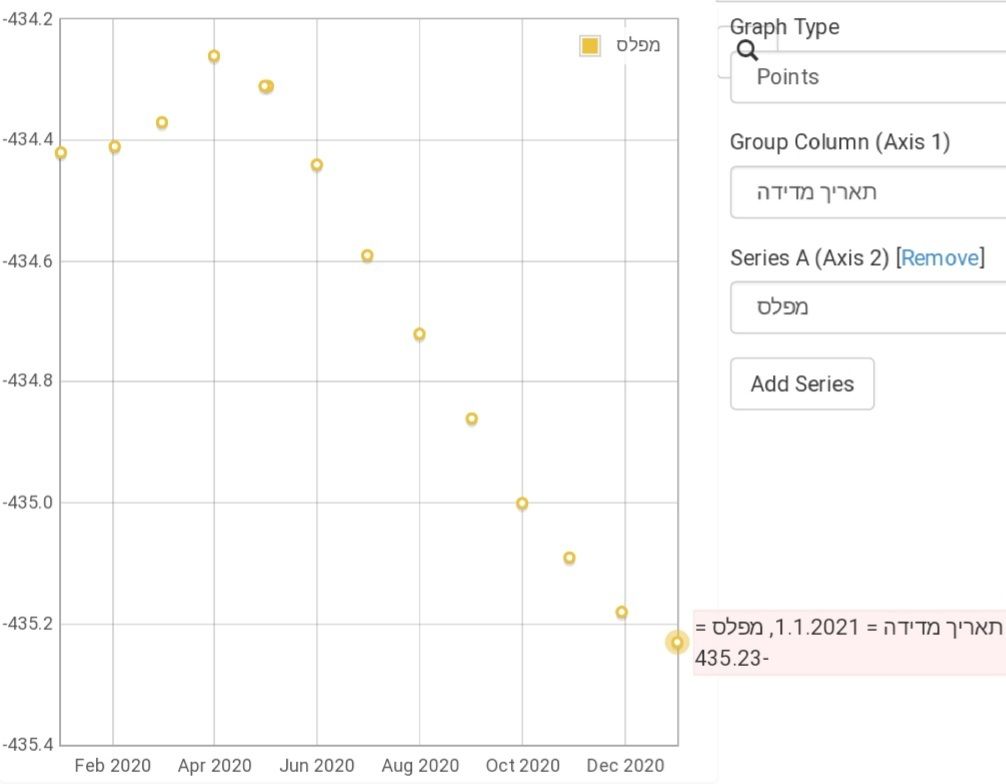Click the data point between Feb and Apr 2020
The image size is (1006, 784).
click(162, 123)
